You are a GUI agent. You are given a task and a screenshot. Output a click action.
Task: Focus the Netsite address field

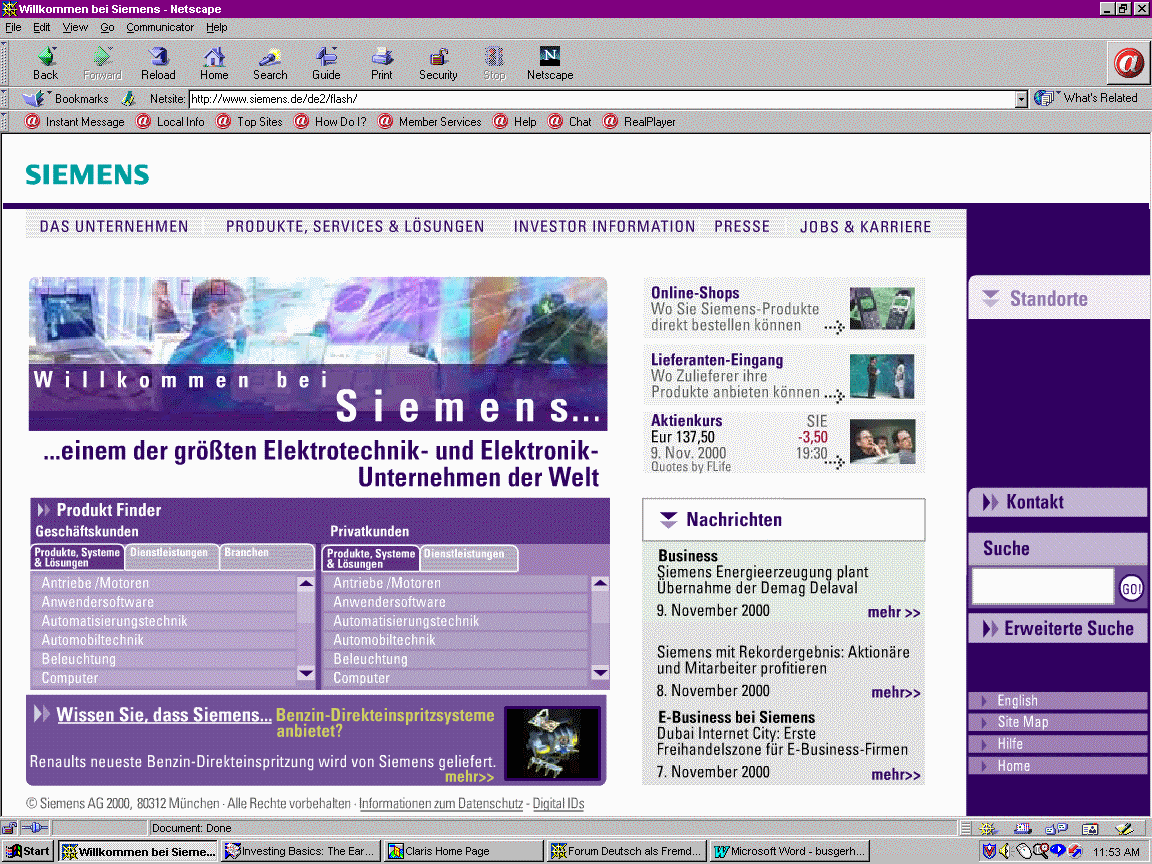pos(602,99)
